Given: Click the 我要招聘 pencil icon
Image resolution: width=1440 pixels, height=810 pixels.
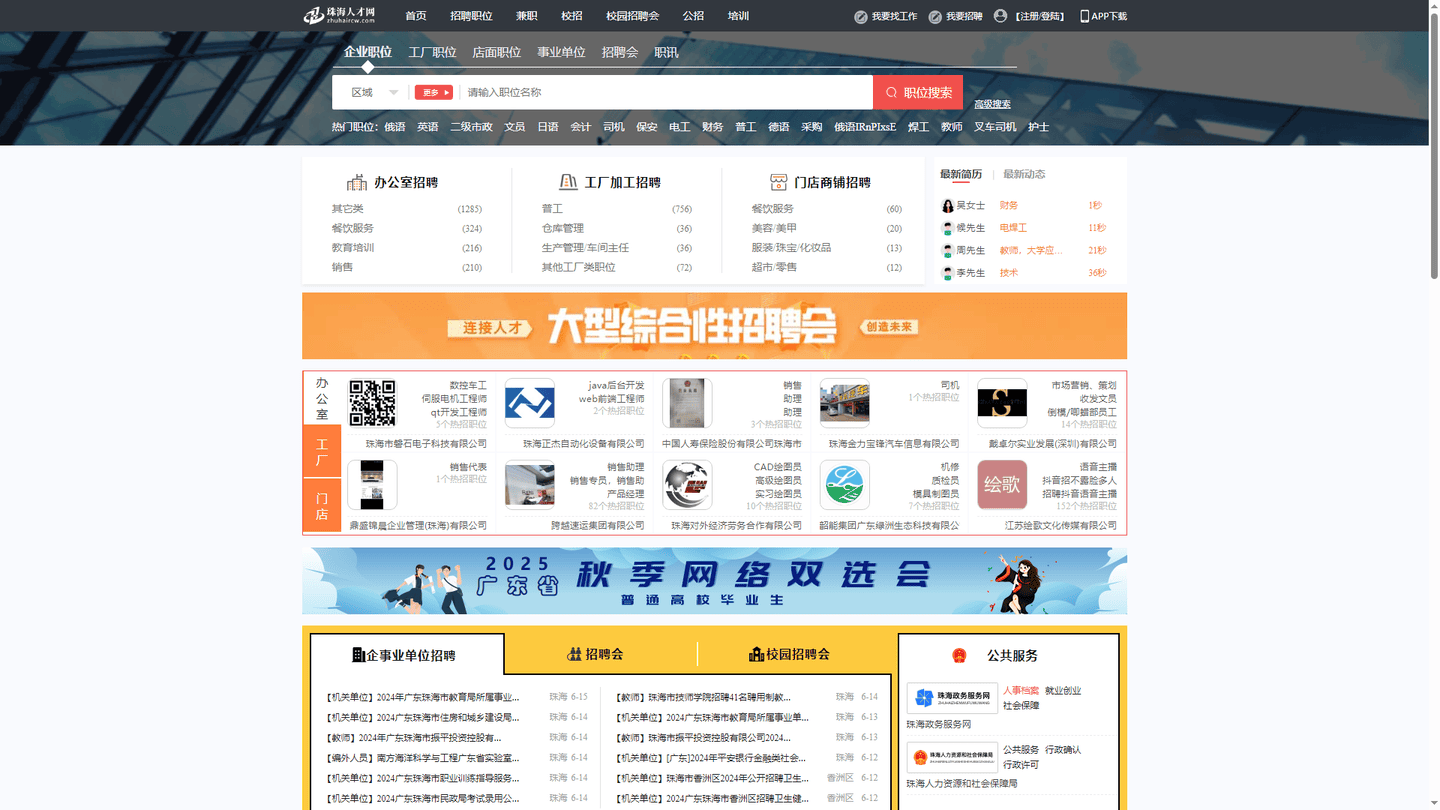Looking at the screenshot, I should 935,16.
